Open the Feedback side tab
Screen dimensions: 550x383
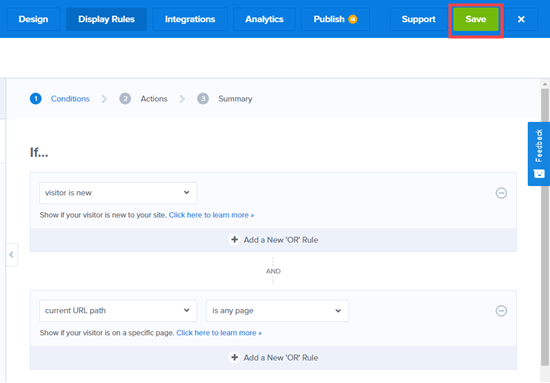pyautogui.click(x=539, y=154)
